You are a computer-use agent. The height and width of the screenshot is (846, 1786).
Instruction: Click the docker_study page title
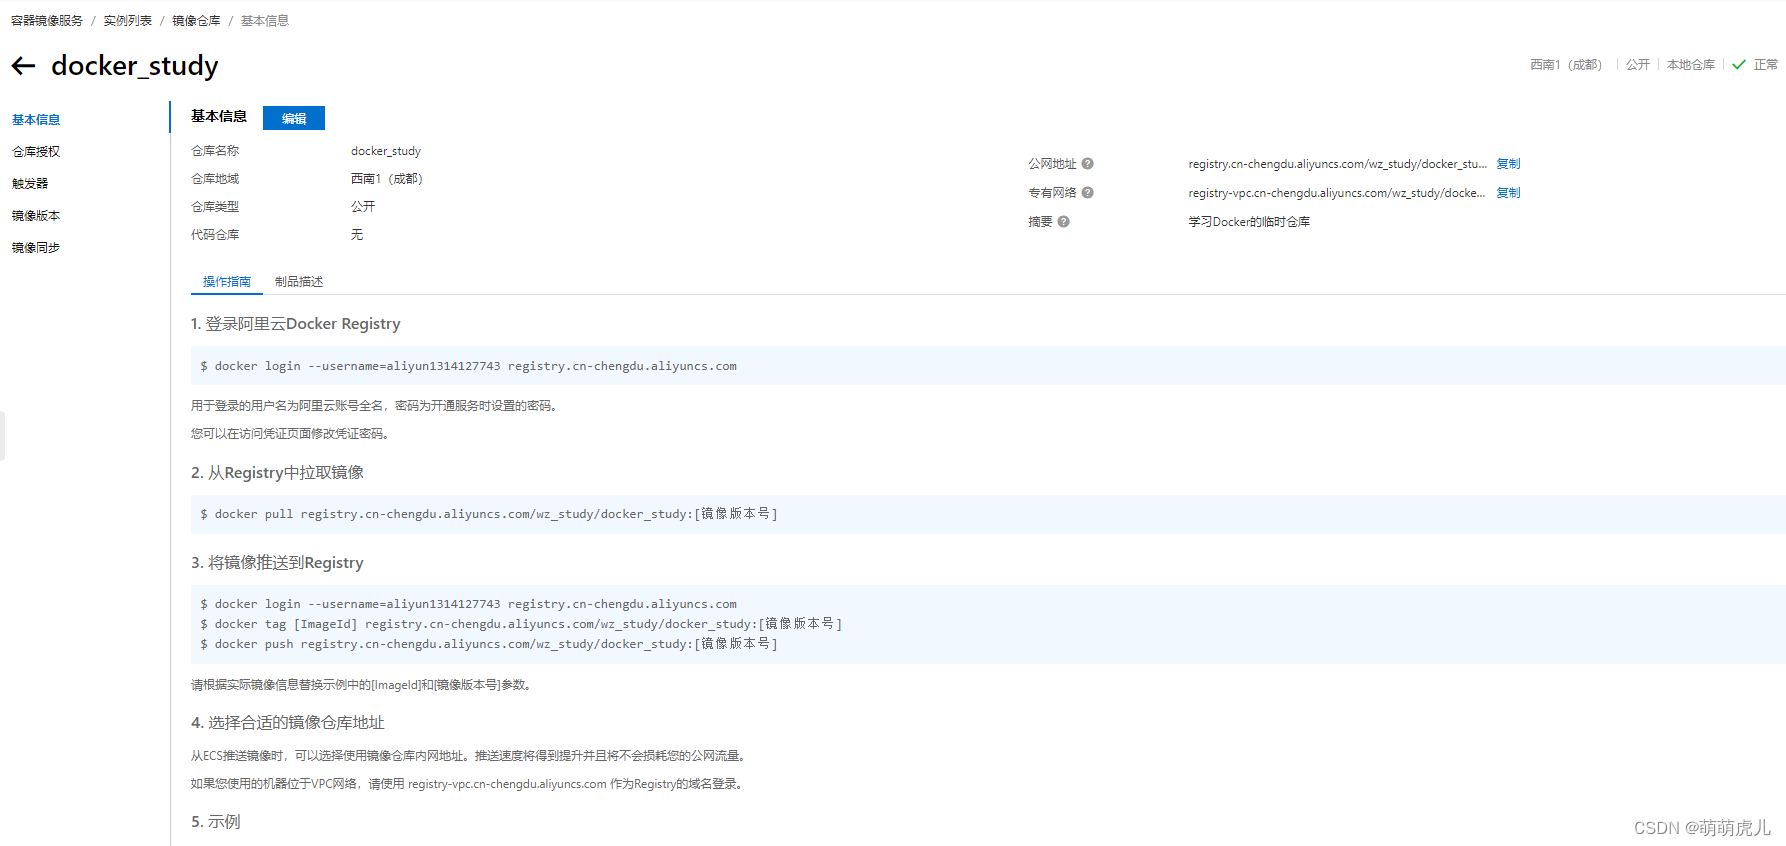[135, 66]
